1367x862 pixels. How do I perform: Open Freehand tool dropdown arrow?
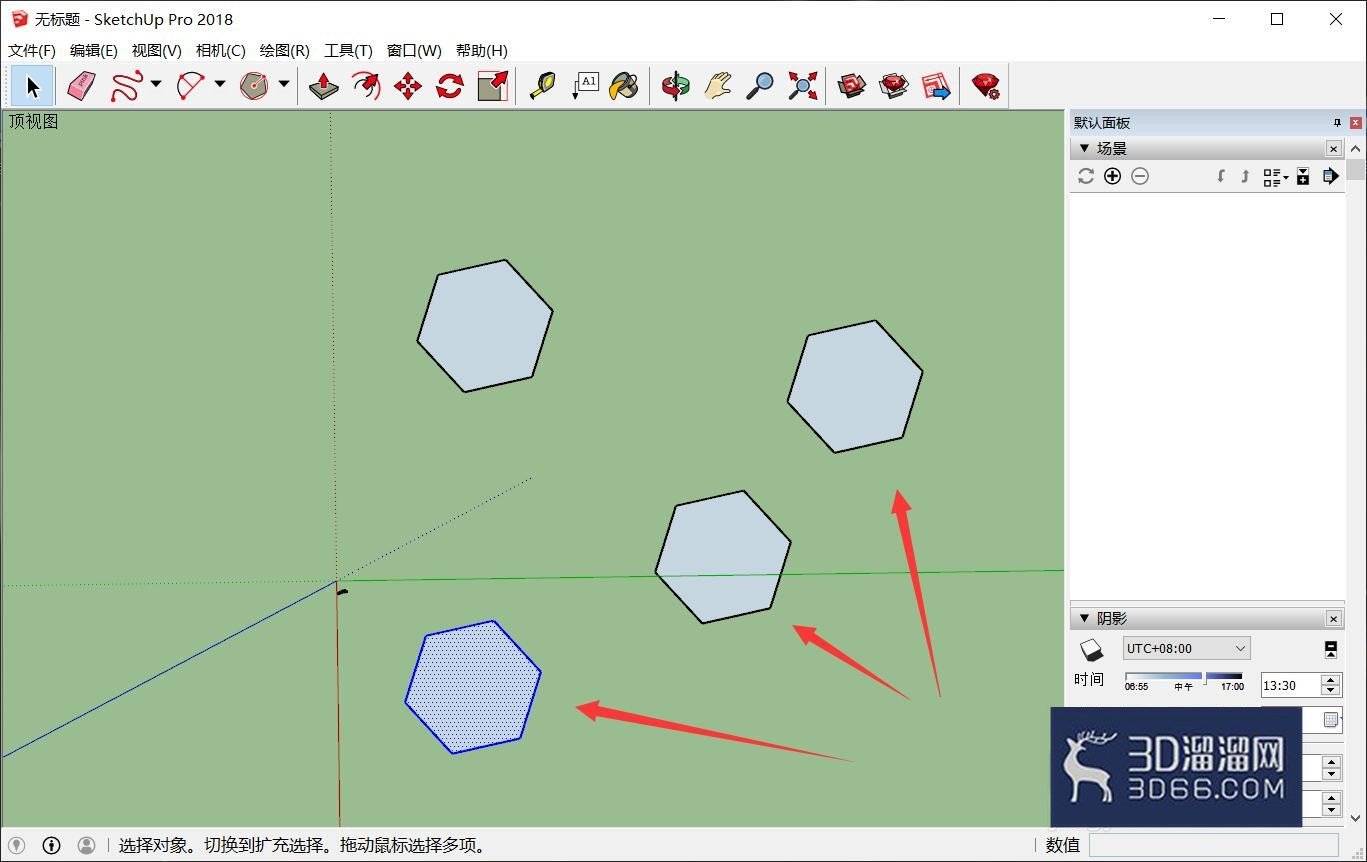(156, 85)
